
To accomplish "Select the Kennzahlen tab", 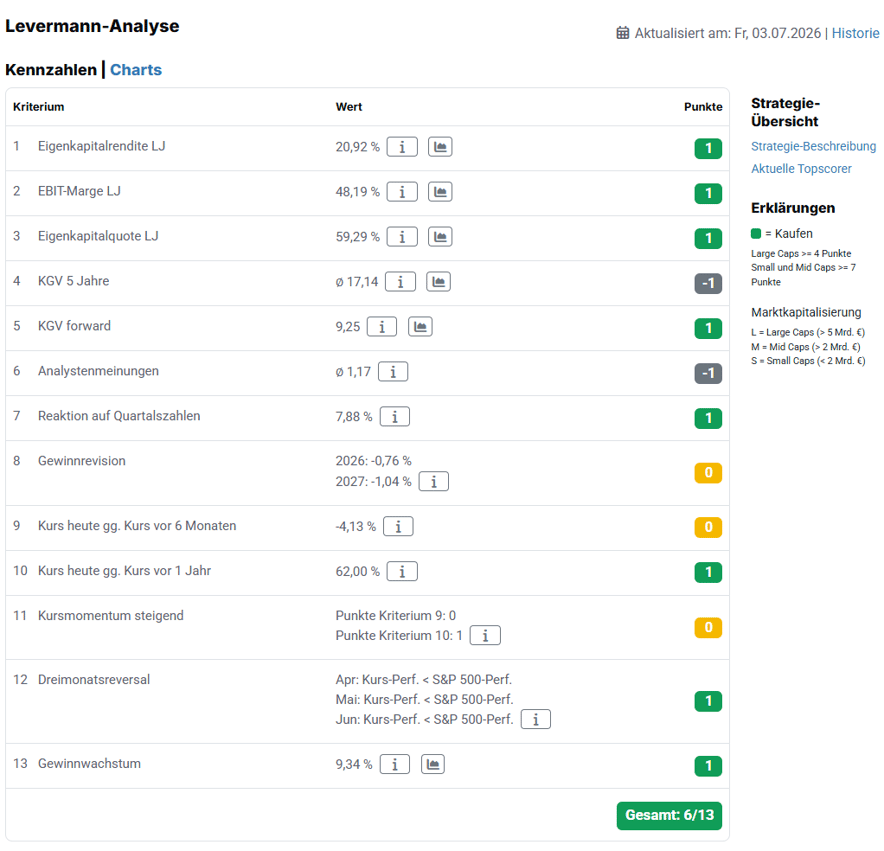I will tap(51, 70).
